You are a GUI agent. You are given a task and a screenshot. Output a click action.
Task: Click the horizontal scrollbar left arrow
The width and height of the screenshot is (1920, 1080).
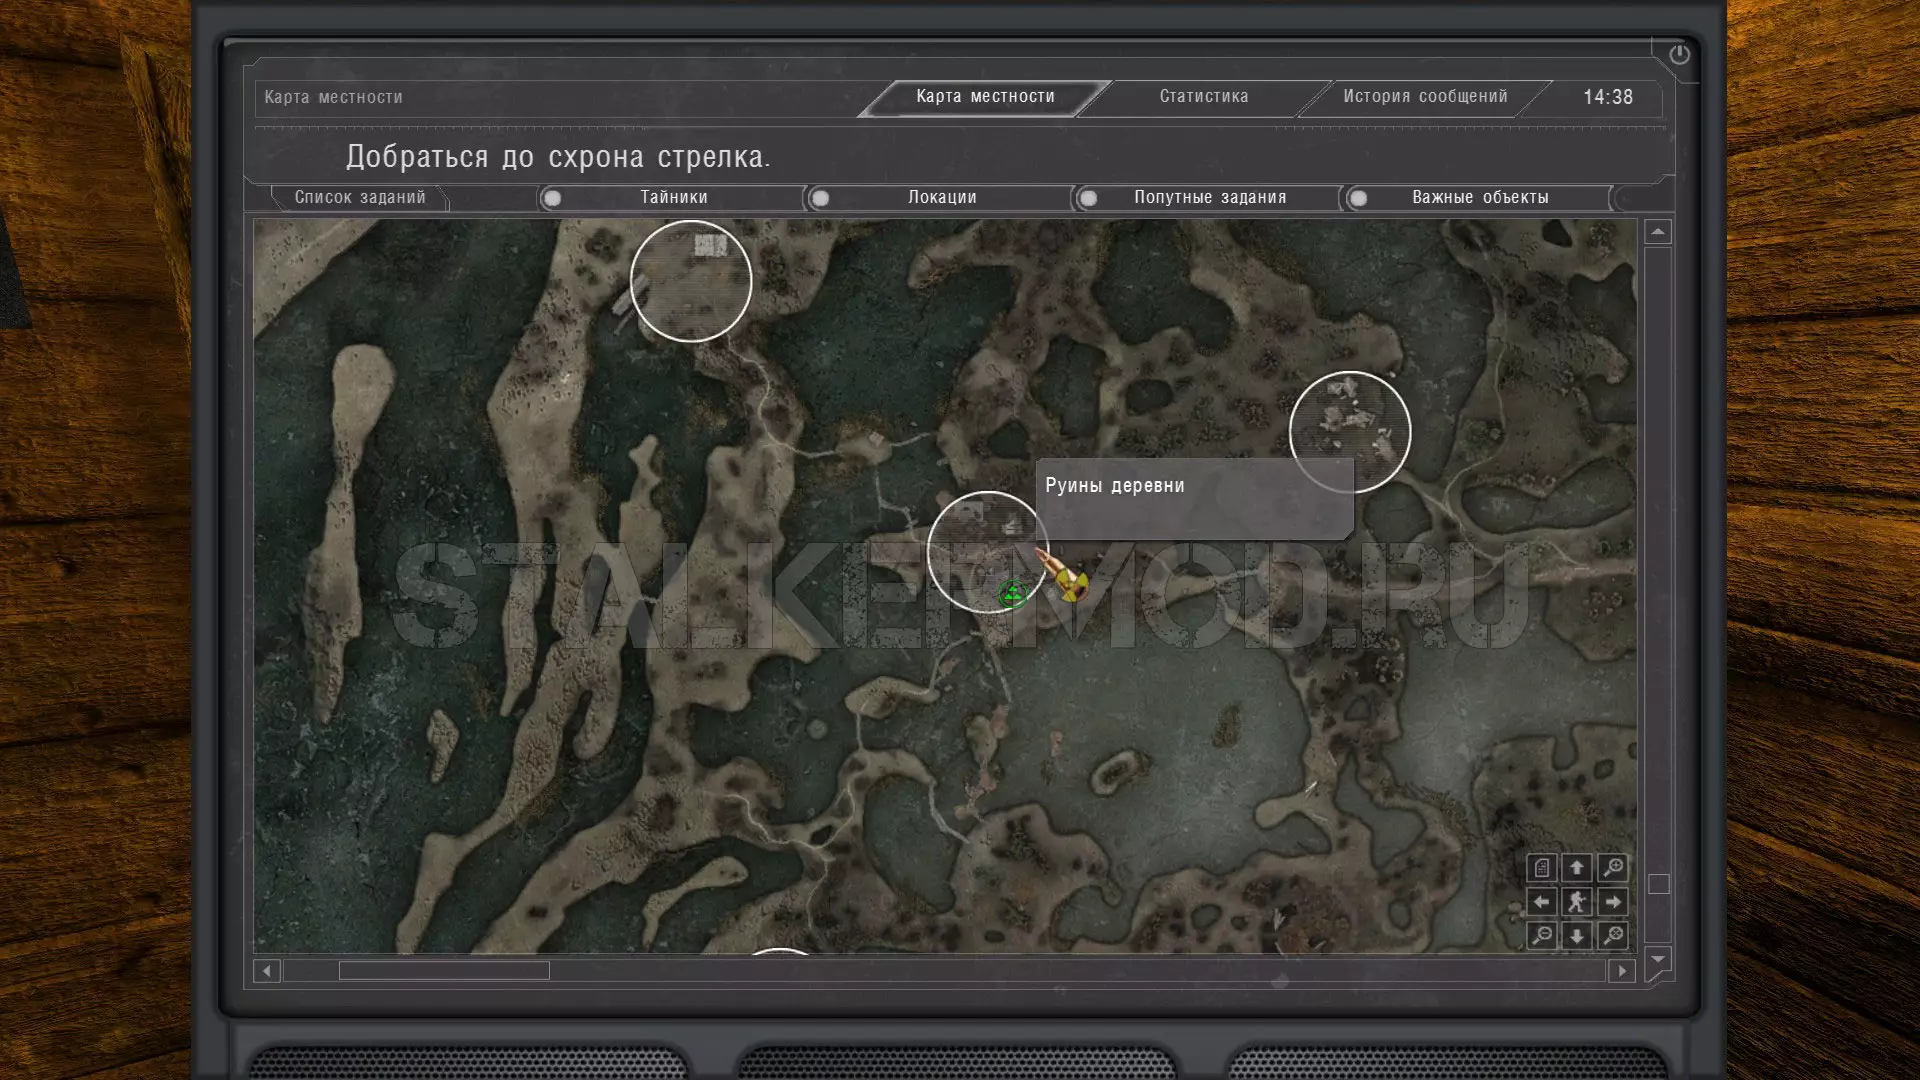pos(266,971)
